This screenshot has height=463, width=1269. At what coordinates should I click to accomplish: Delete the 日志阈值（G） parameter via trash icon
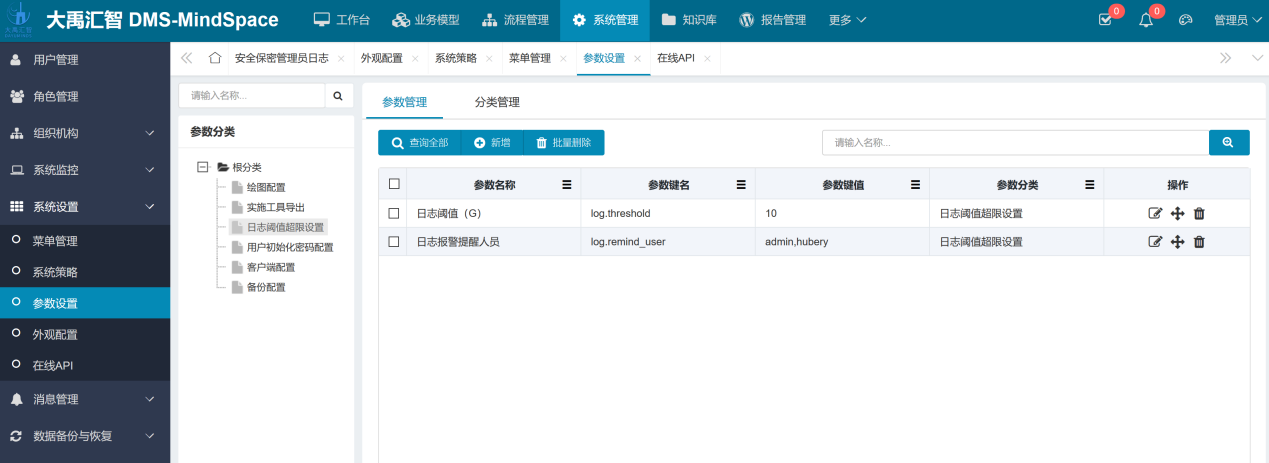1199,213
